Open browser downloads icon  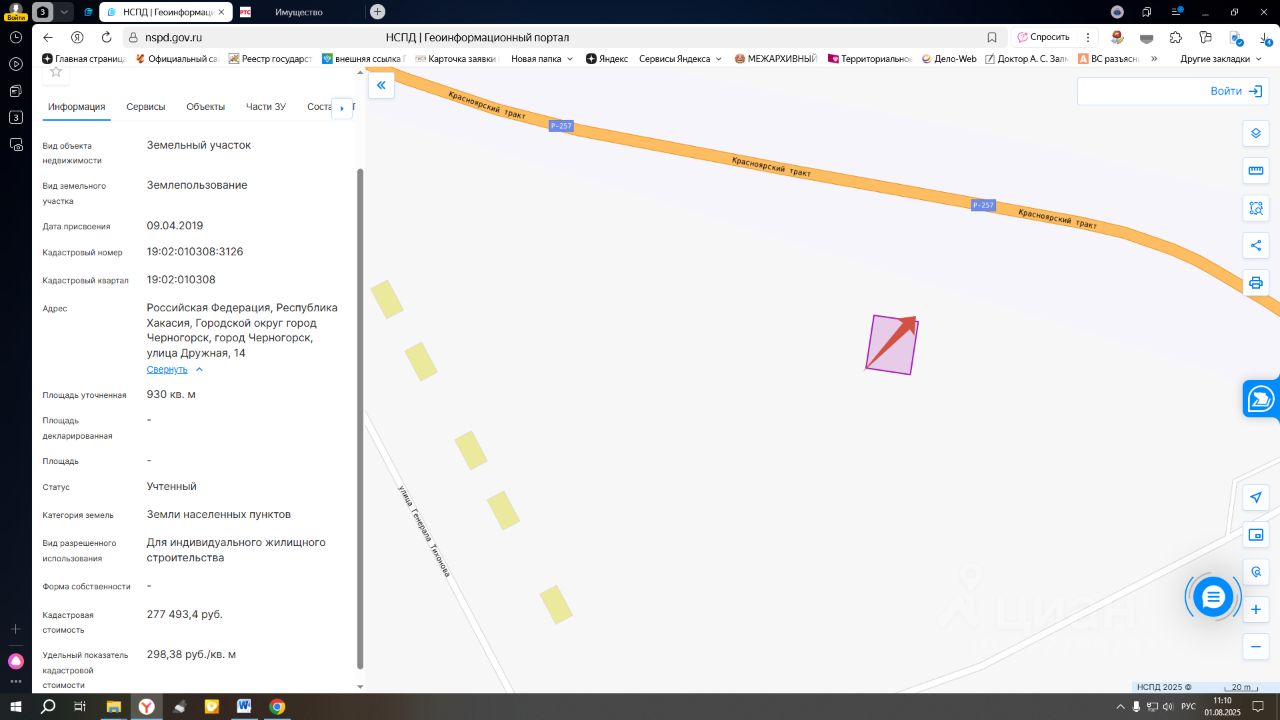(1265, 37)
